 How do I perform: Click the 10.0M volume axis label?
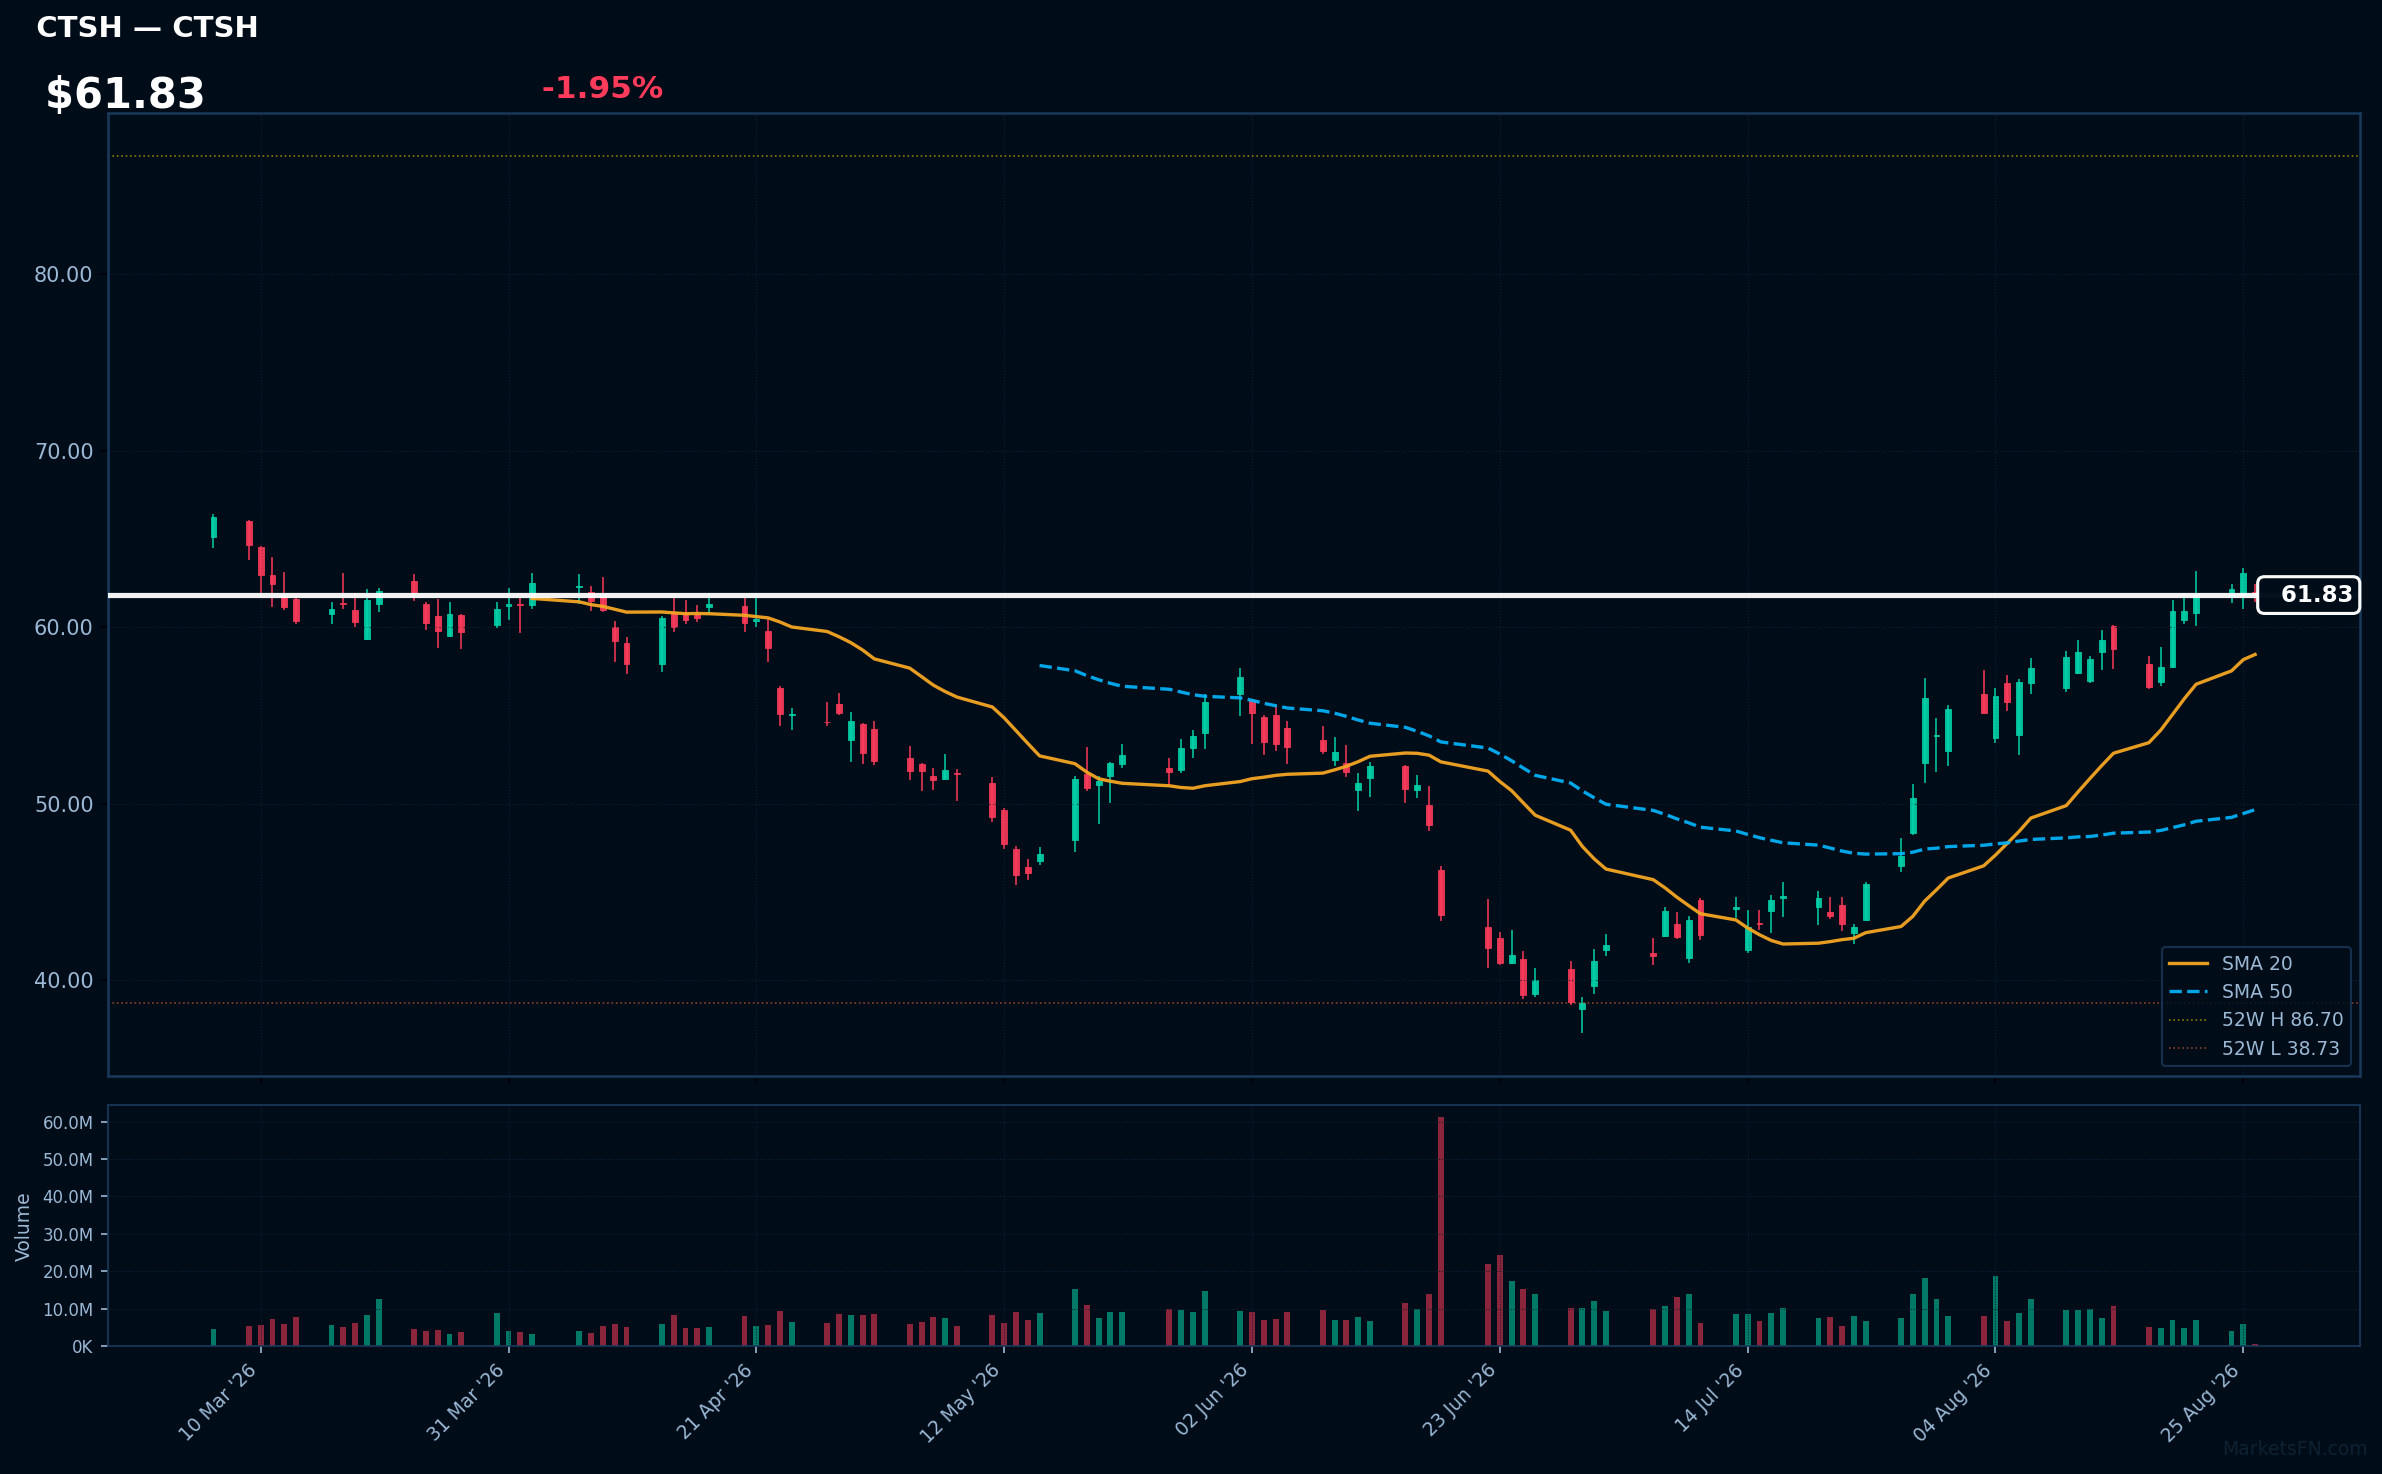point(68,1310)
